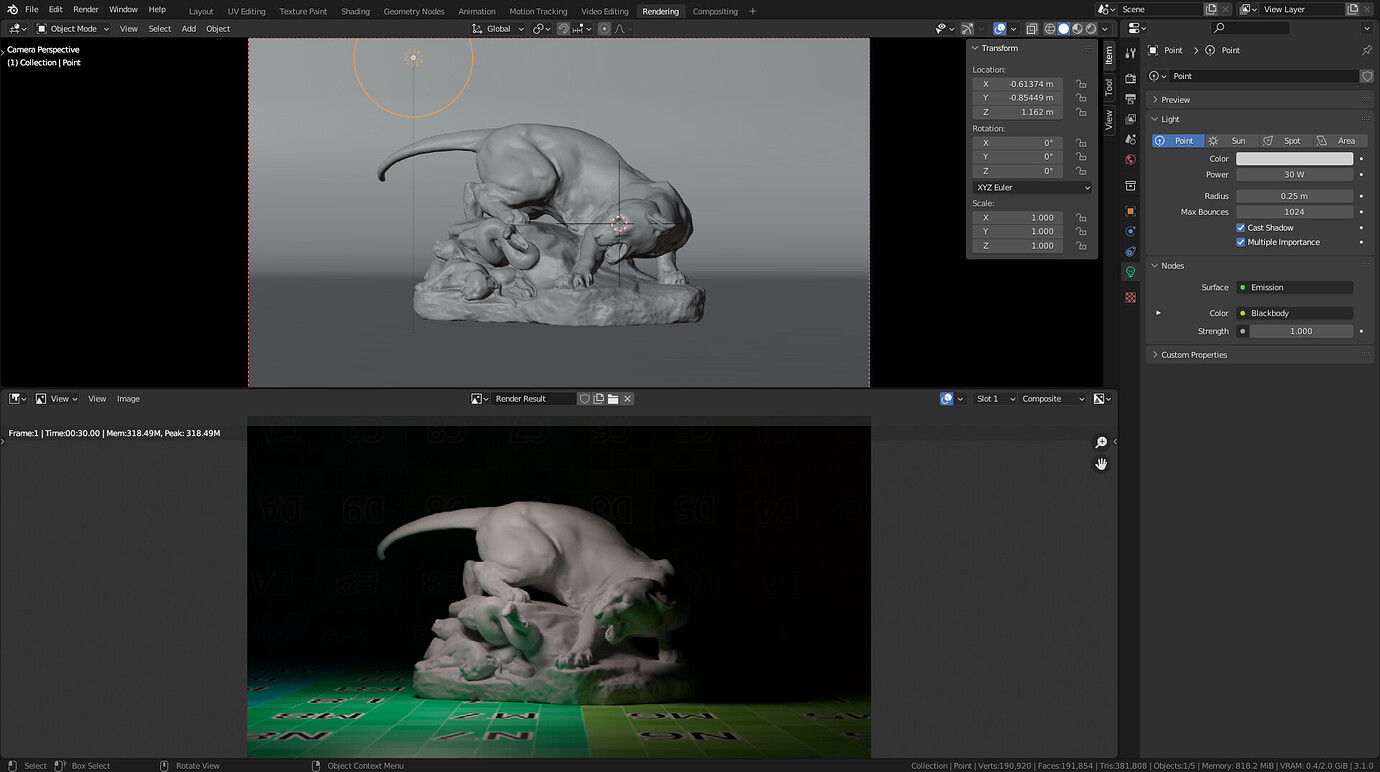Toggle Cast Shadow checkbox

click(1241, 228)
